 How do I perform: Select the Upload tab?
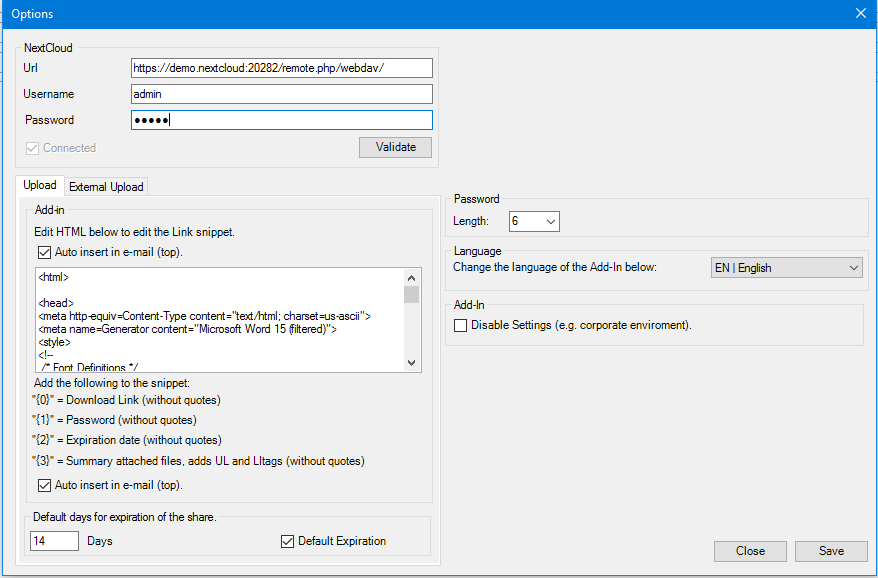[40, 185]
